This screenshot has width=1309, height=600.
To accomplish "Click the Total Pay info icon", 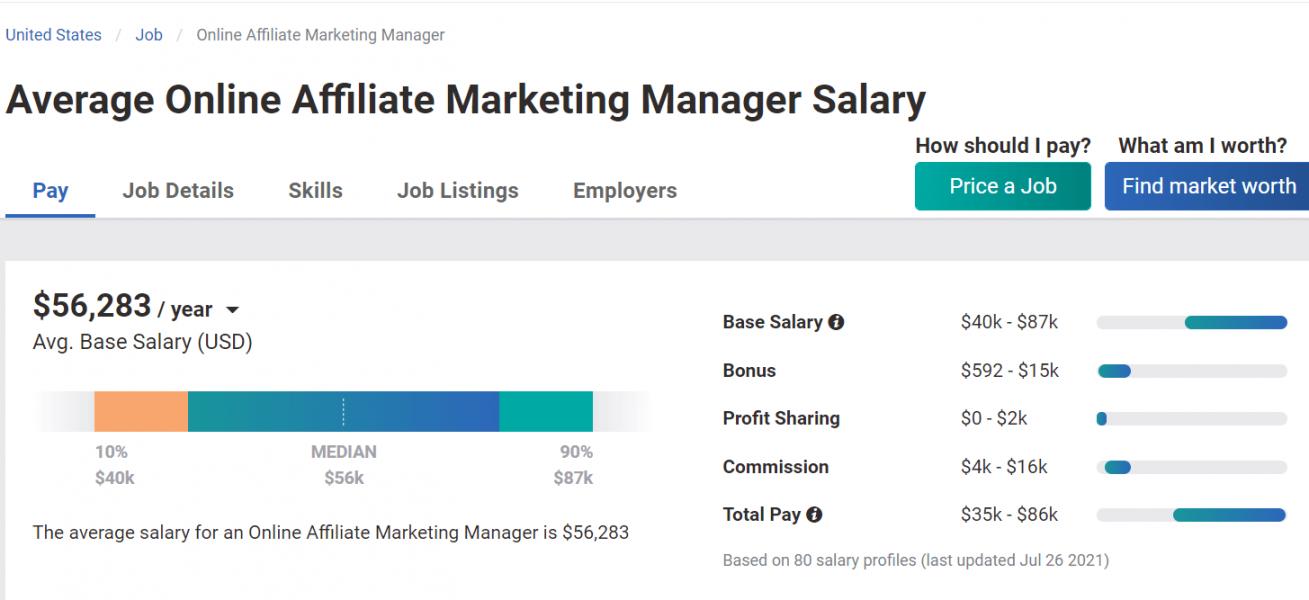I will [x=814, y=515].
